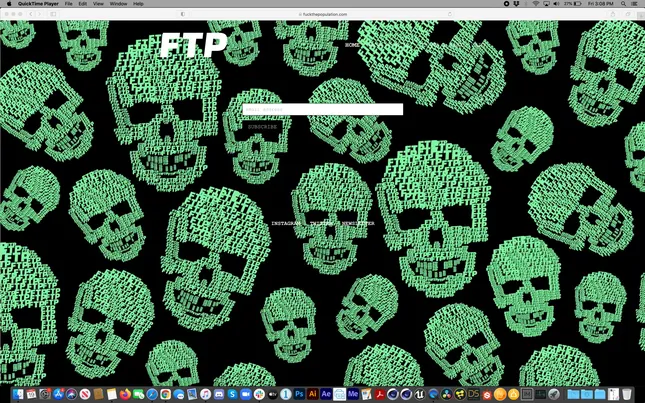Open DS application in dock

tap(473, 394)
